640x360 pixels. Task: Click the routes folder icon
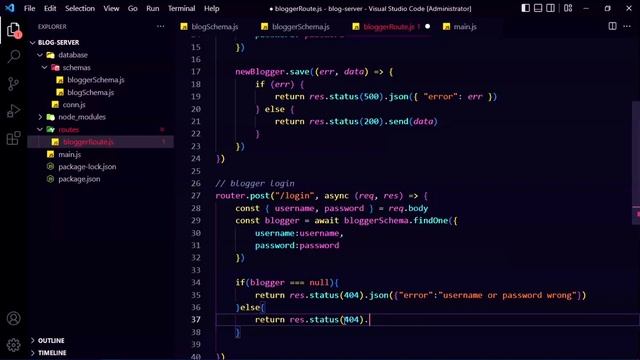51,129
